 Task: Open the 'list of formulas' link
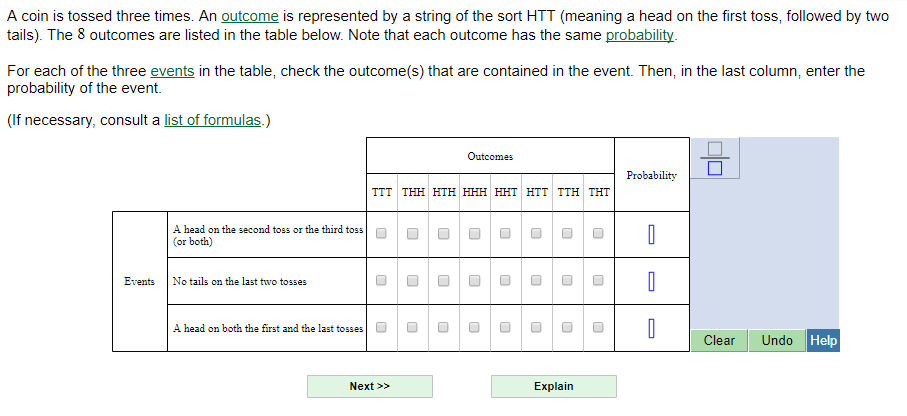(212, 120)
